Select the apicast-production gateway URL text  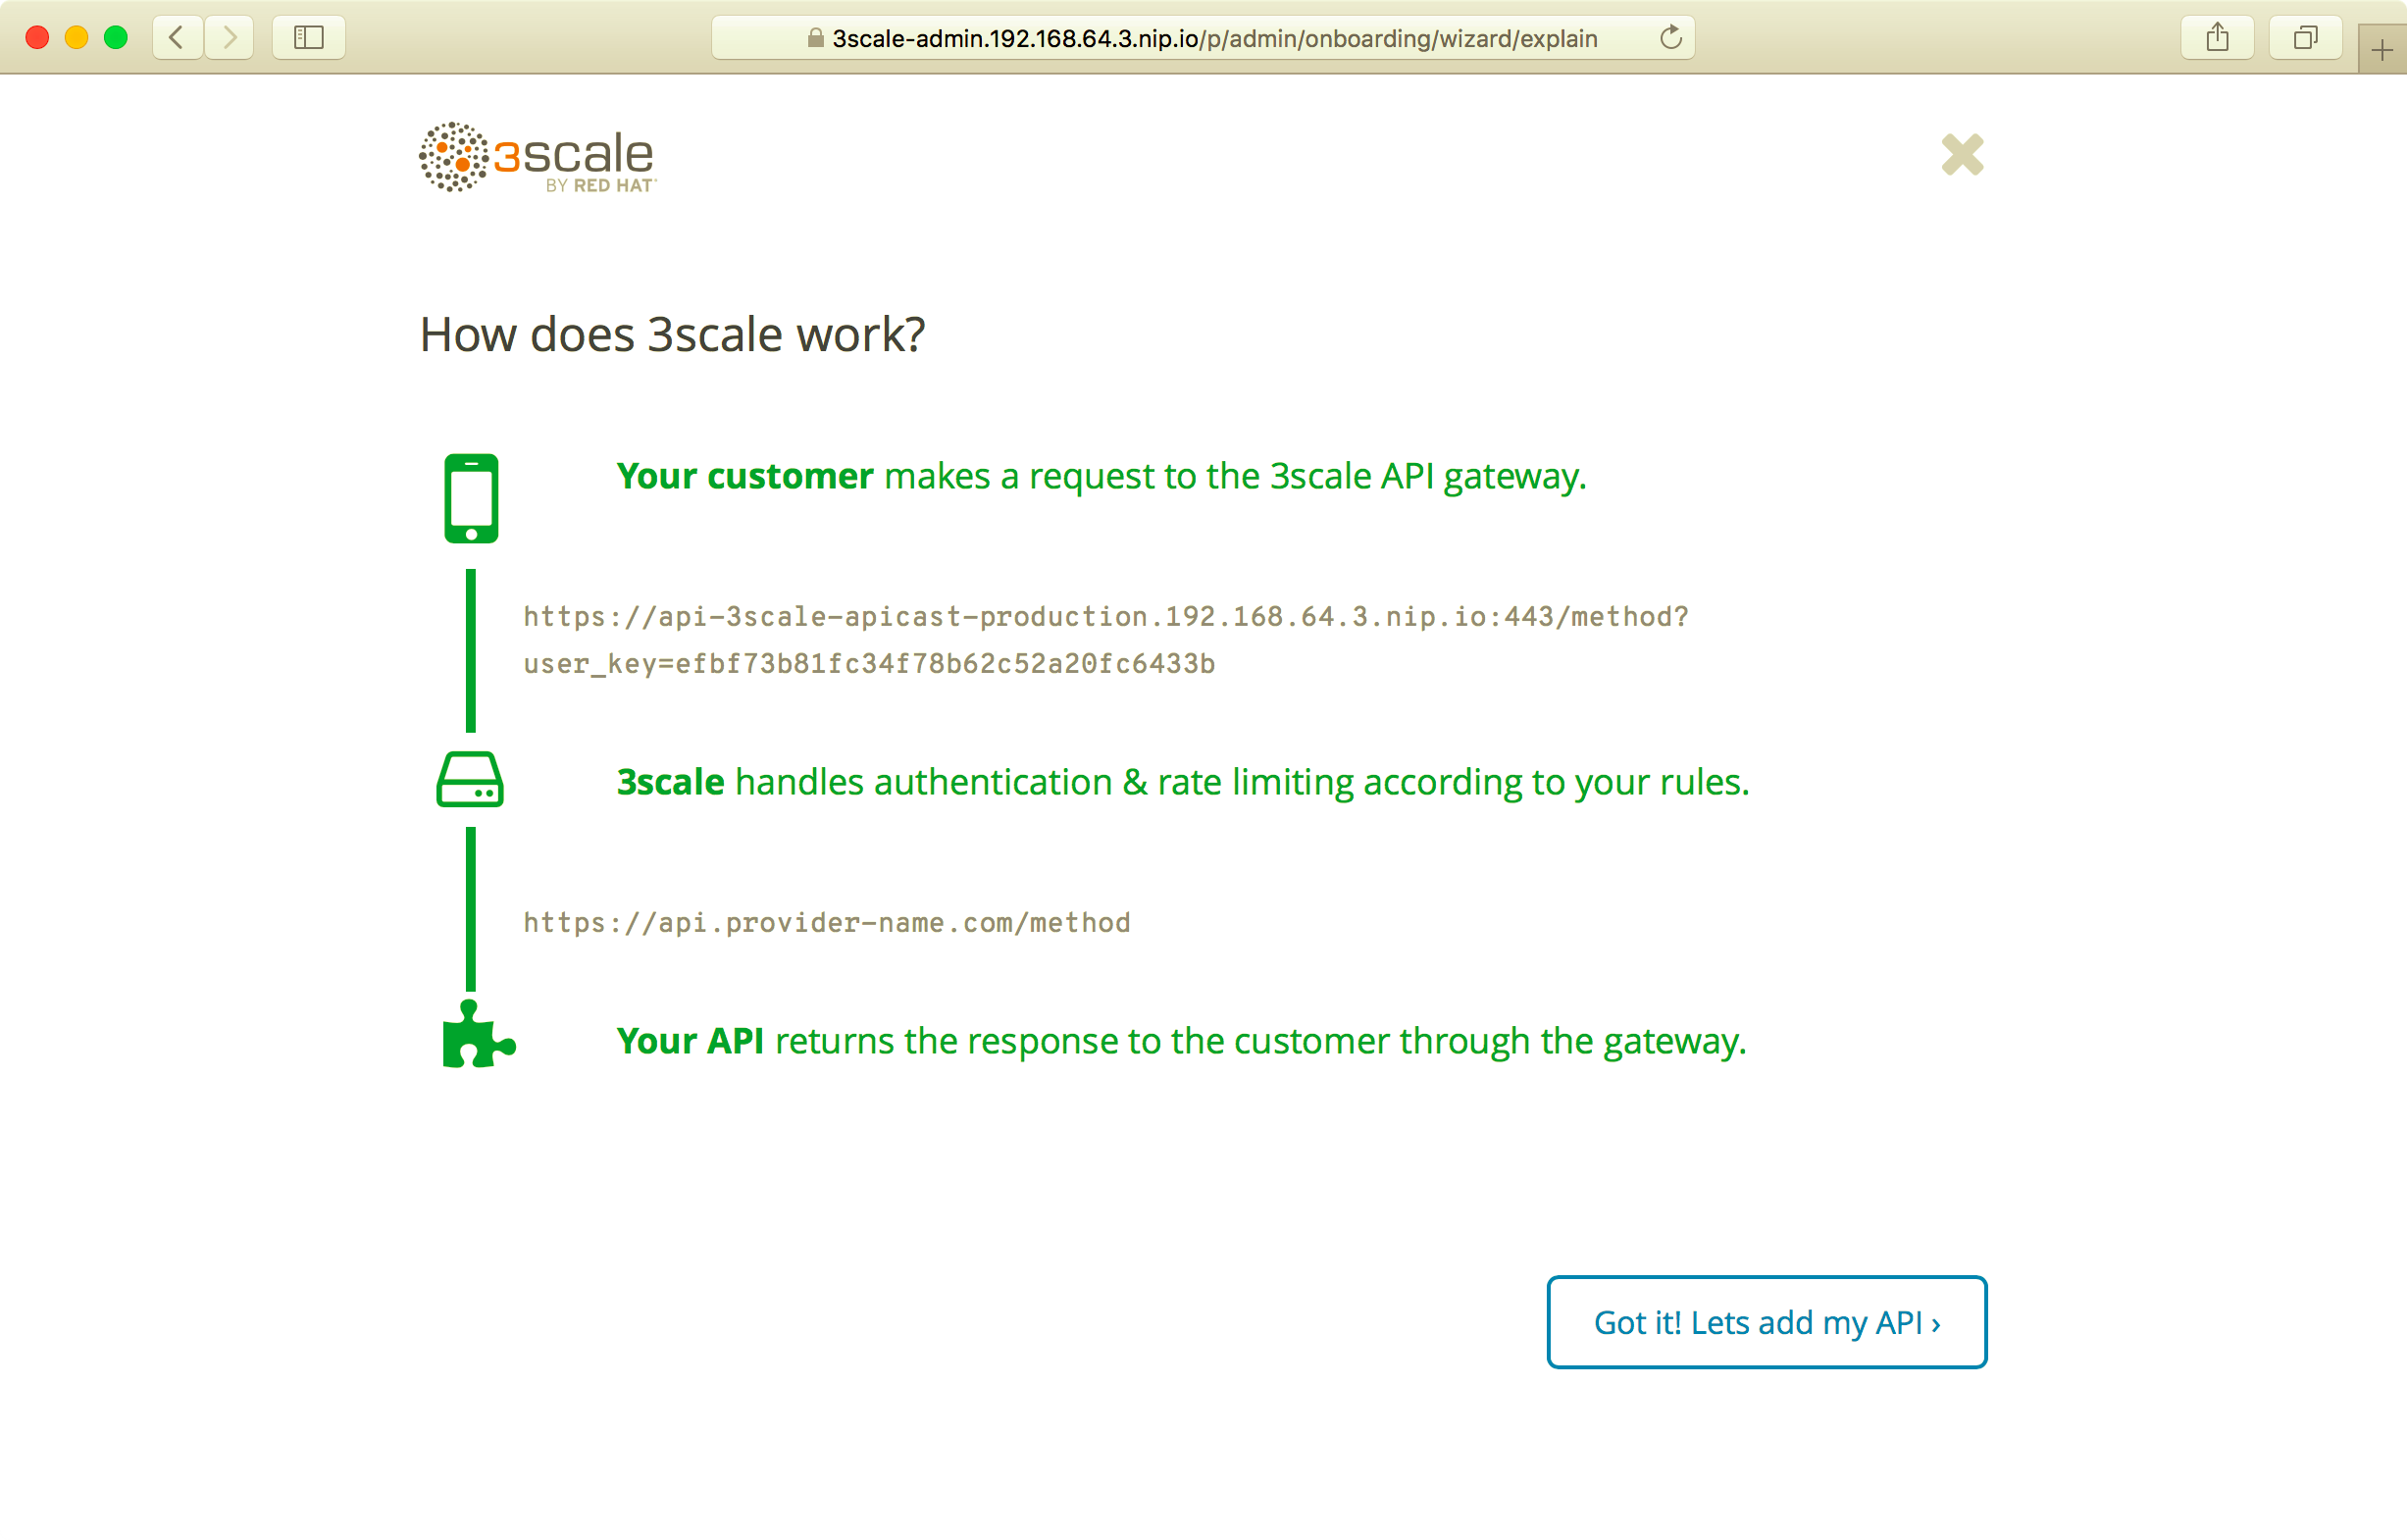(1106, 616)
